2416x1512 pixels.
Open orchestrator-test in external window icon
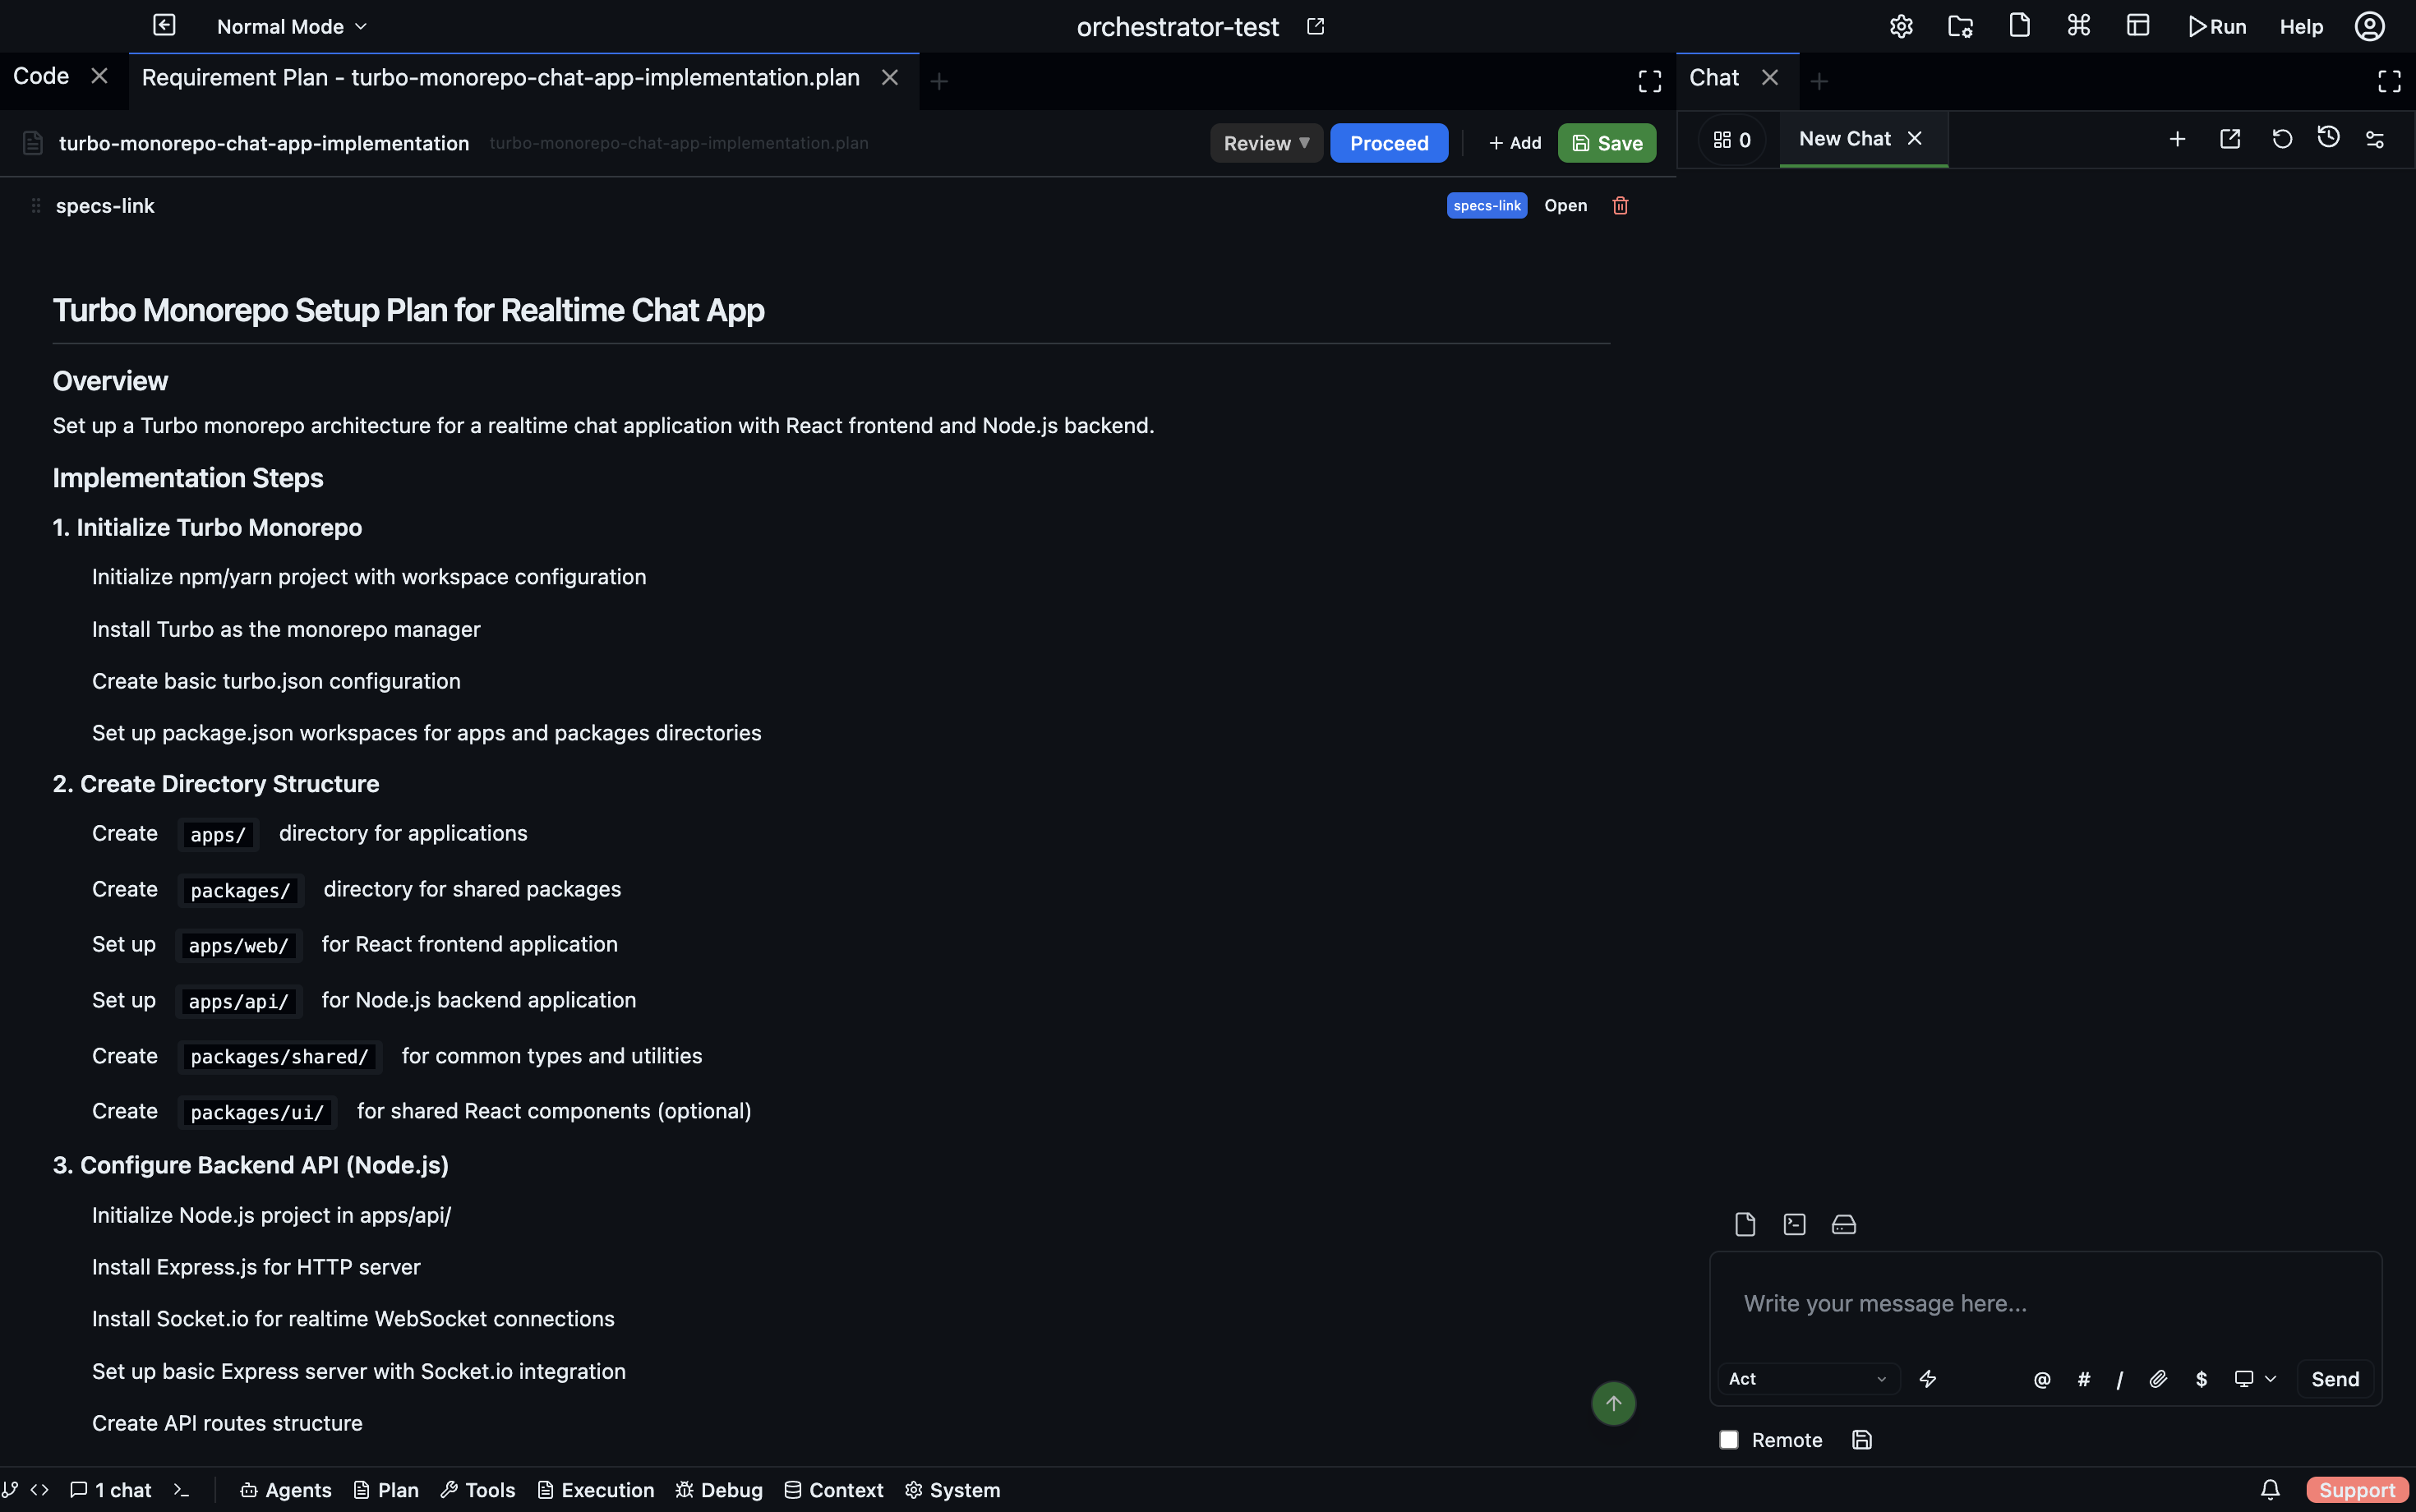tap(1316, 27)
